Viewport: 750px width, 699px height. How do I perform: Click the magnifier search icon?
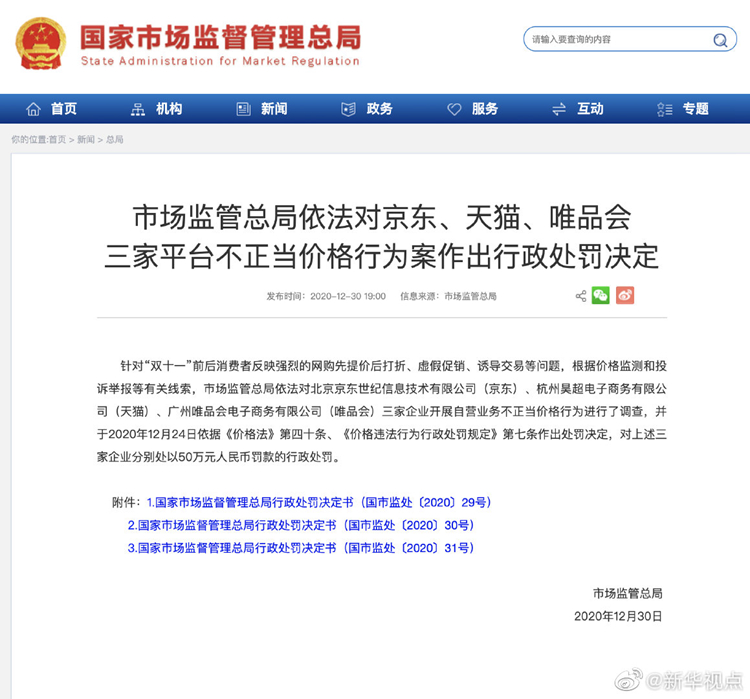point(720,40)
